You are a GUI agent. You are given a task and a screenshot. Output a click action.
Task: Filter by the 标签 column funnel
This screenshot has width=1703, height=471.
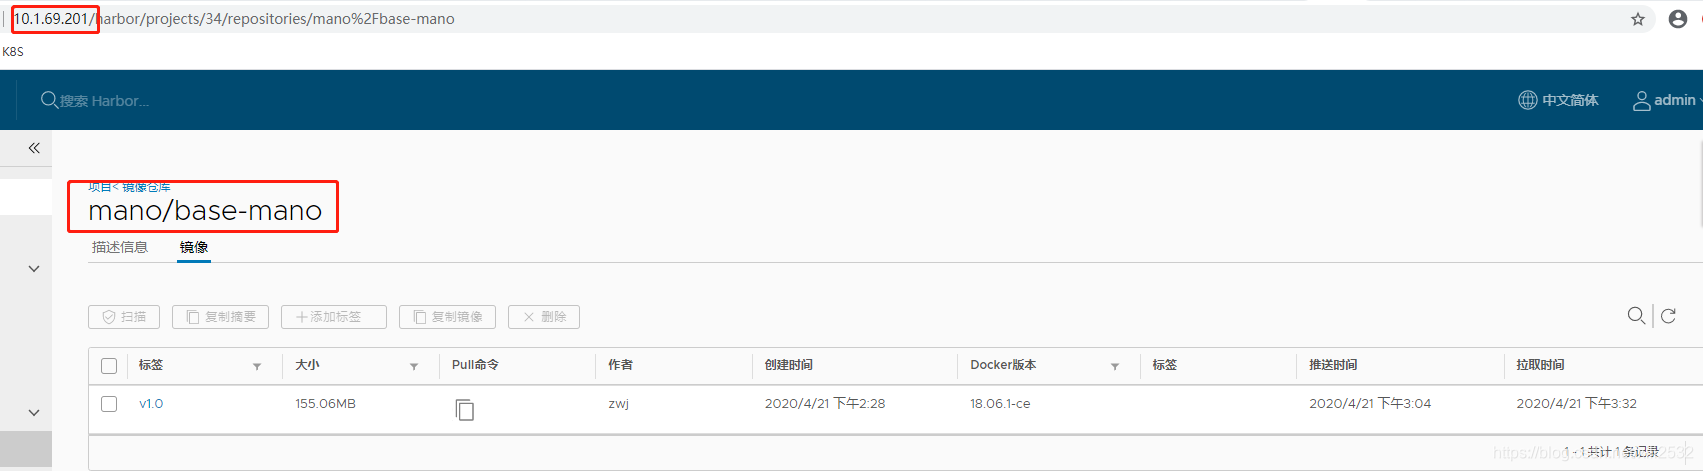pyautogui.click(x=257, y=367)
